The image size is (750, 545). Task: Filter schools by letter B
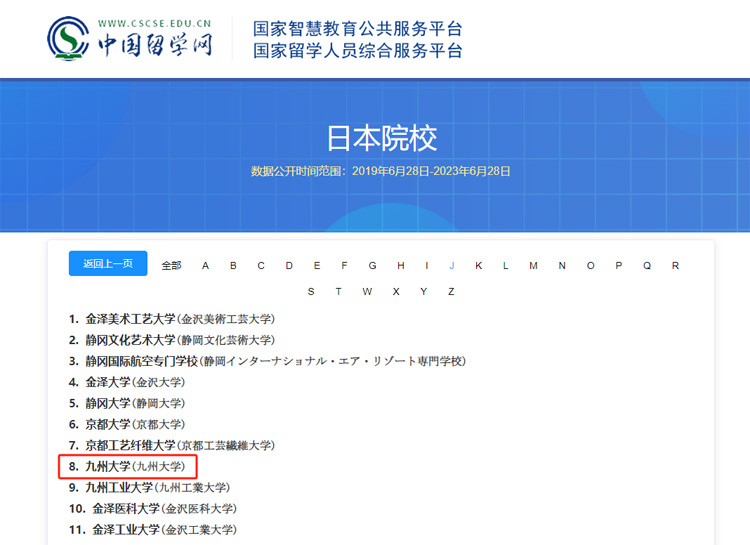pyautogui.click(x=233, y=266)
